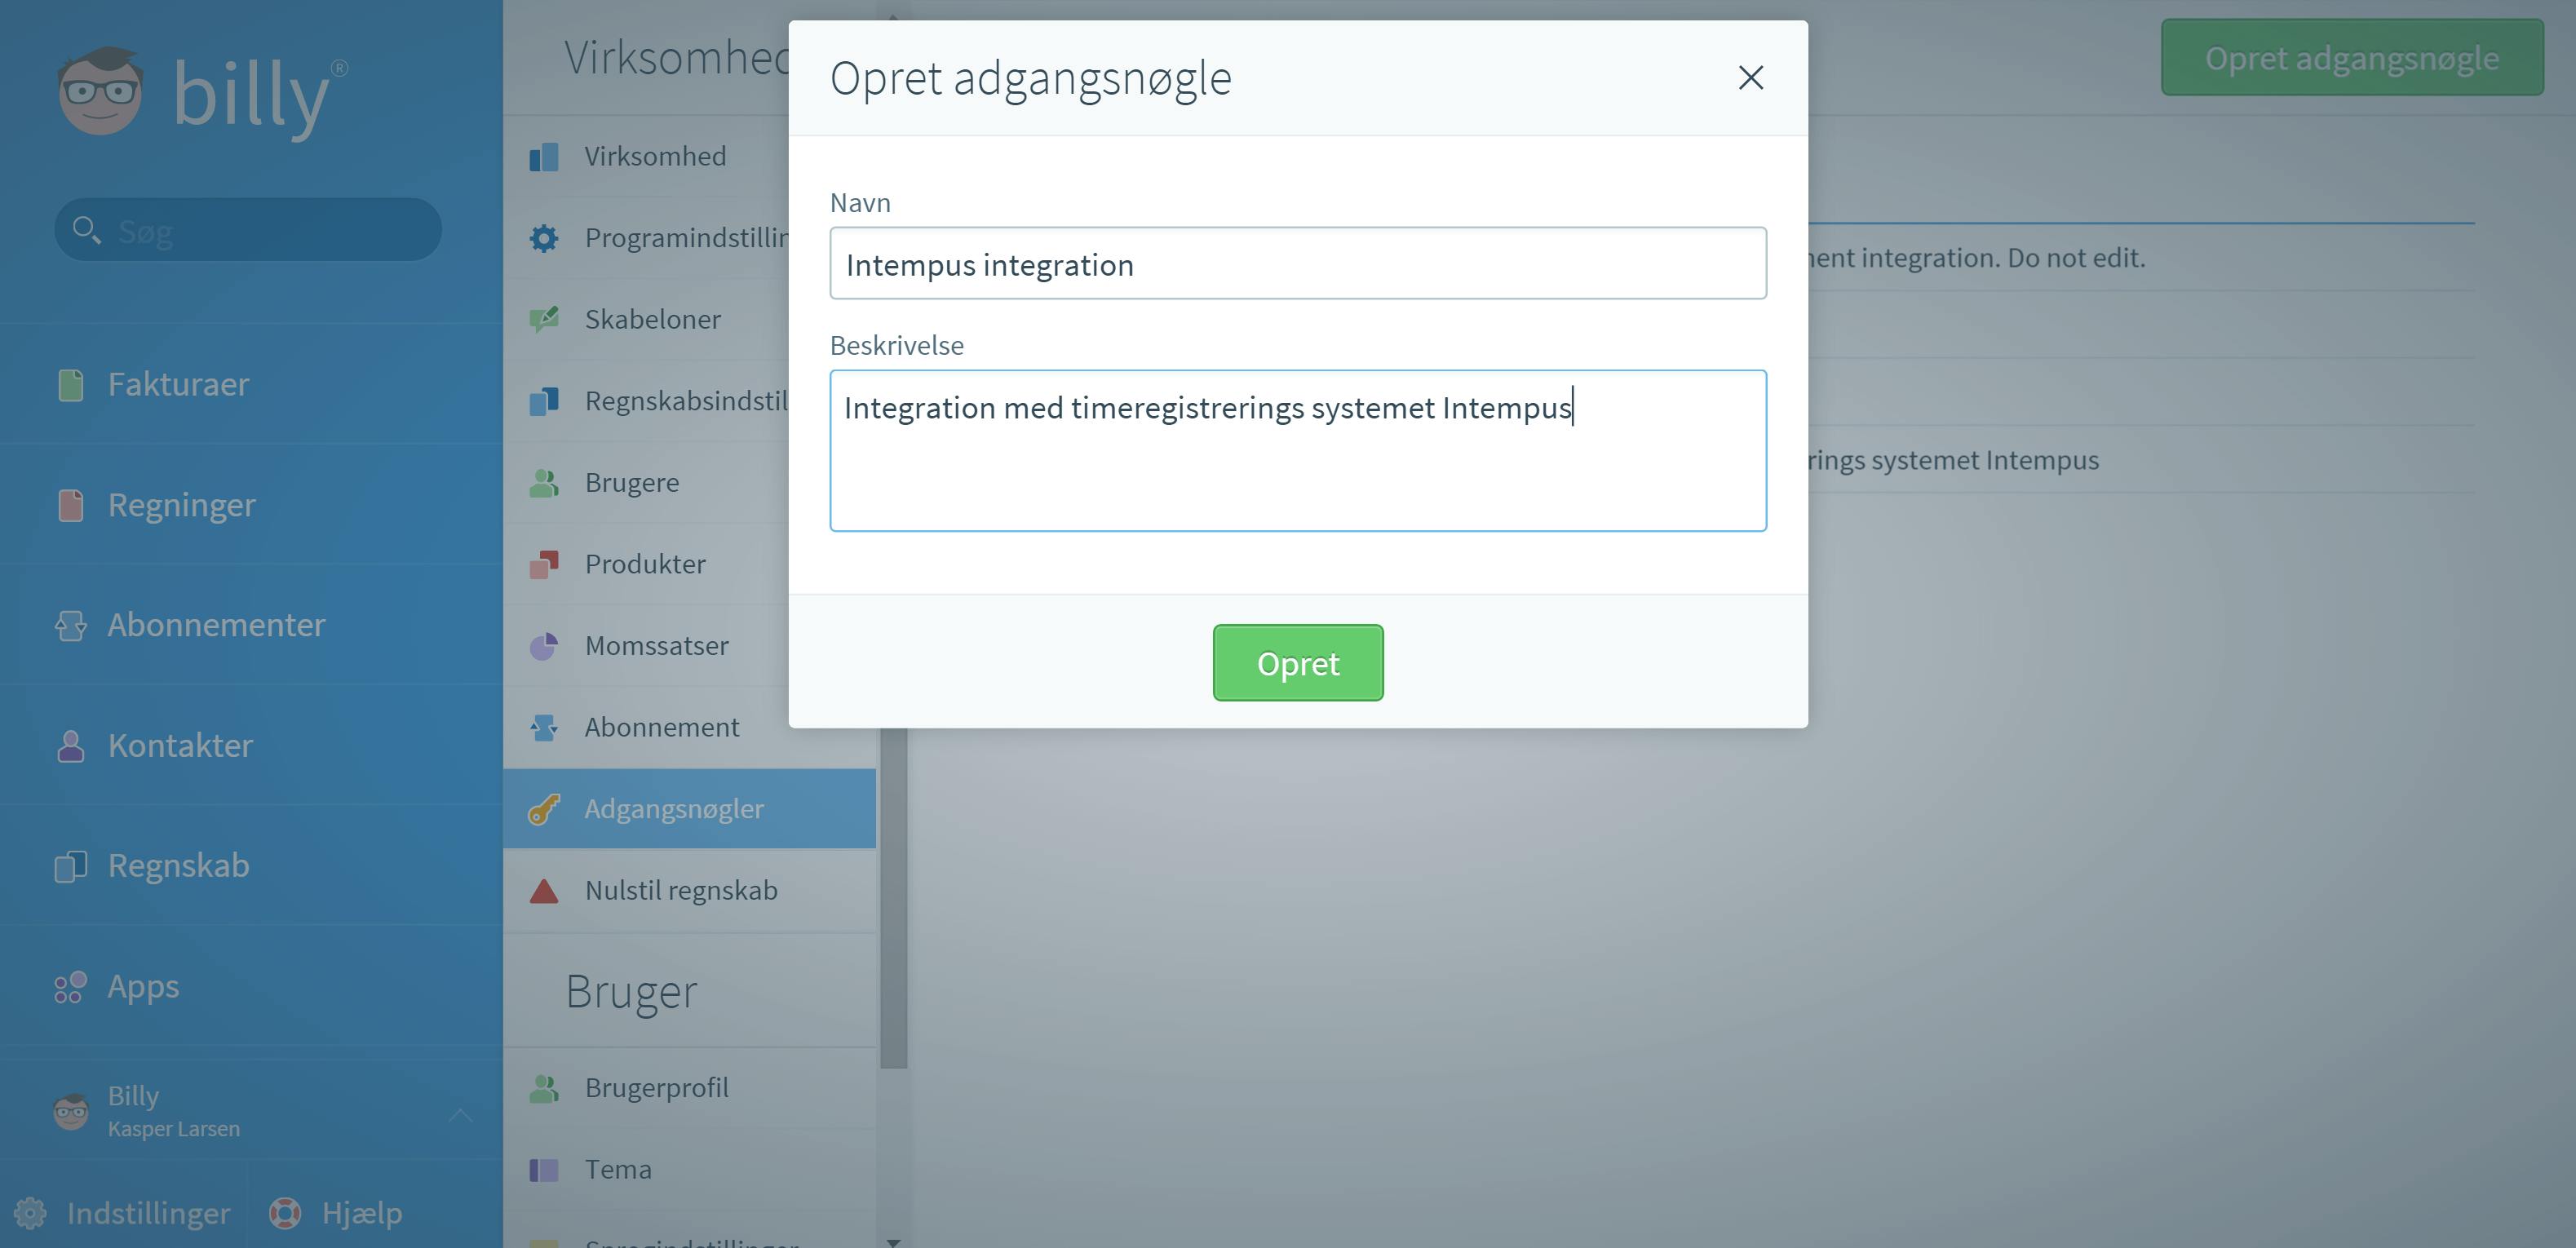Select the highlighted Adgangsnøgler item
Image resolution: width=2576 pixels, height=1248 pixels.
tap(690, 808)
